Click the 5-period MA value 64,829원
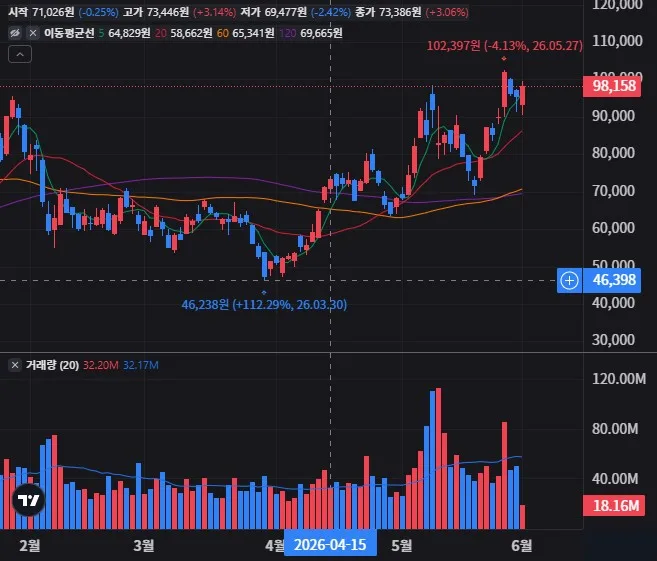 pos(129,33)
